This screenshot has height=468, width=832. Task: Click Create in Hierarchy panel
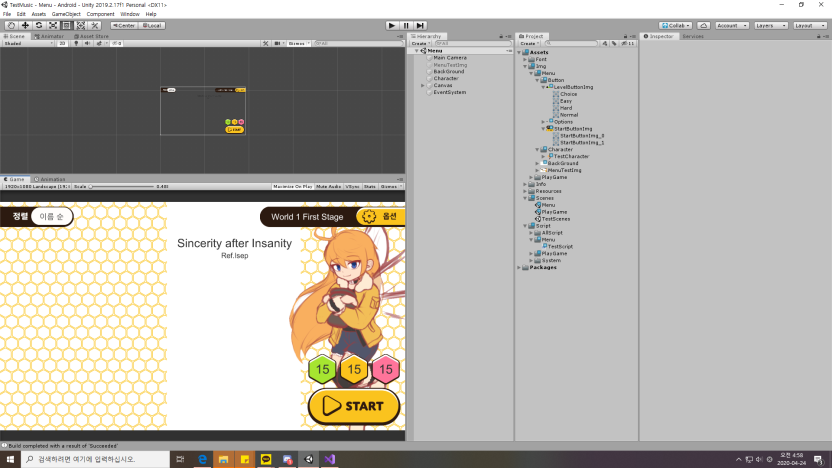(421, 44)
